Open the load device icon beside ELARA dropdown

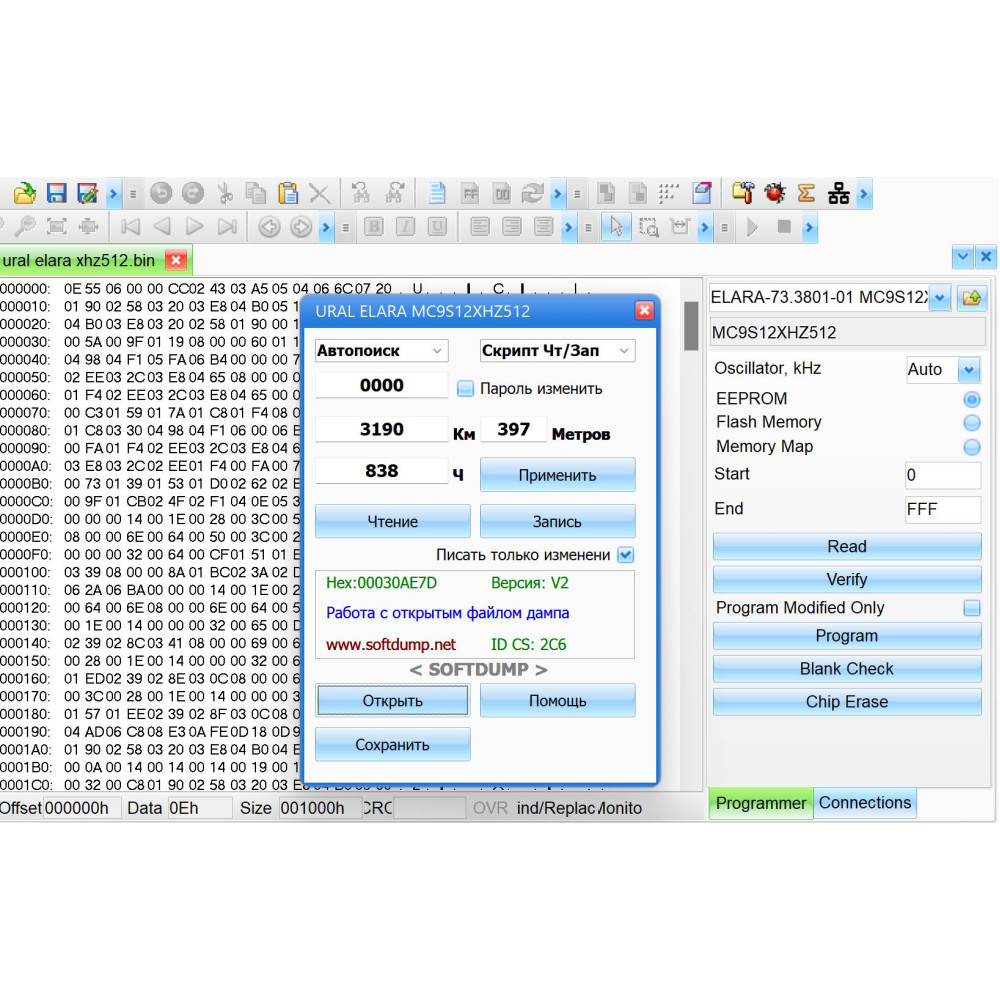[x=971, y=298]
